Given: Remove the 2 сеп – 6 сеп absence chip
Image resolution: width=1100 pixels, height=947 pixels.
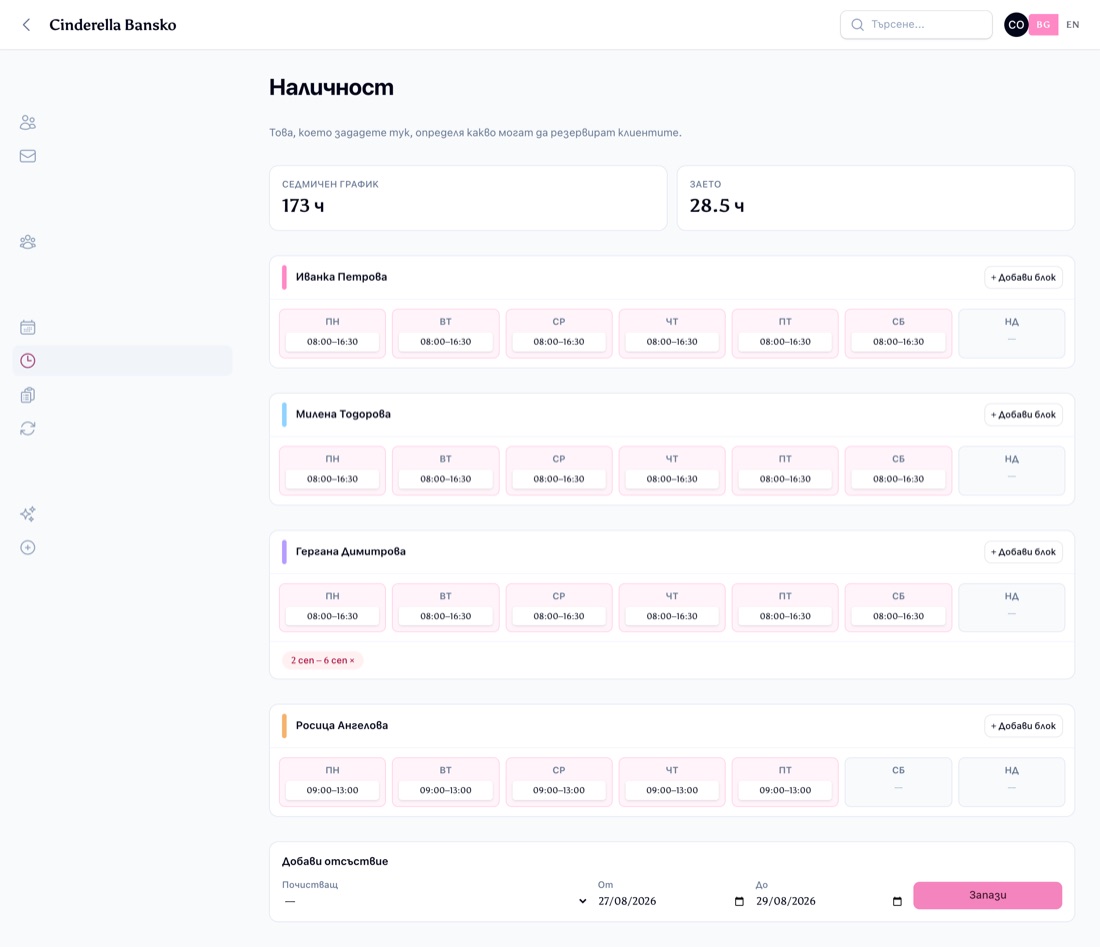Looking at the screenshot, I should (352, 661).
